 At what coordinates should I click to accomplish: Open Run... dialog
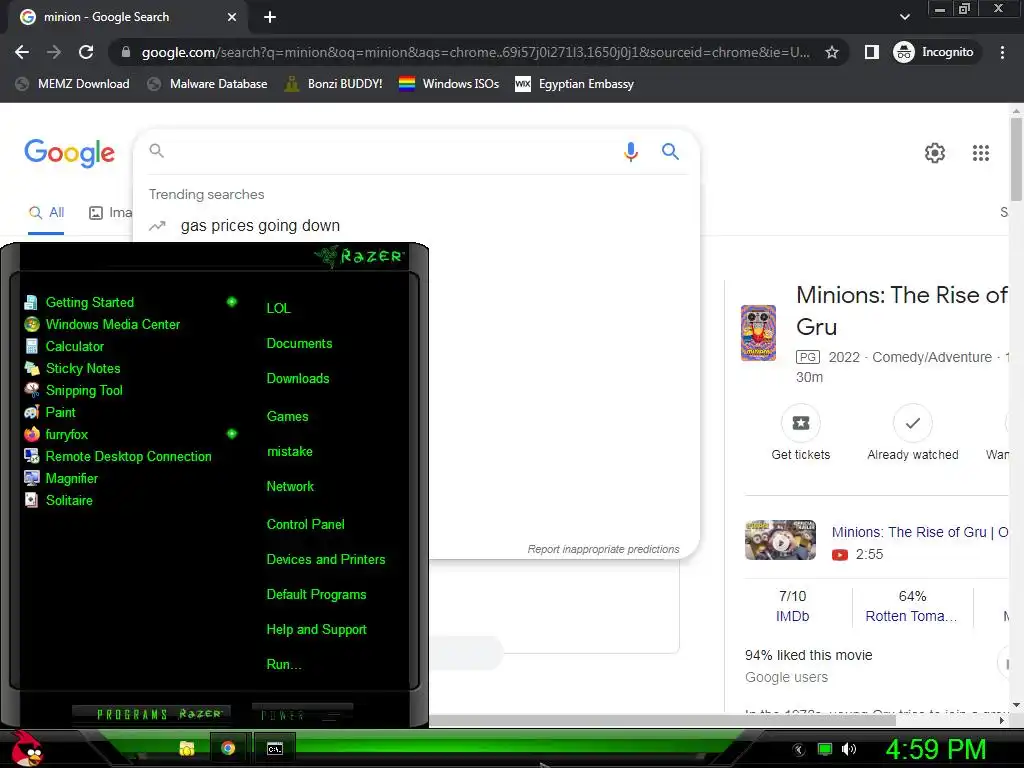point(283,665)
